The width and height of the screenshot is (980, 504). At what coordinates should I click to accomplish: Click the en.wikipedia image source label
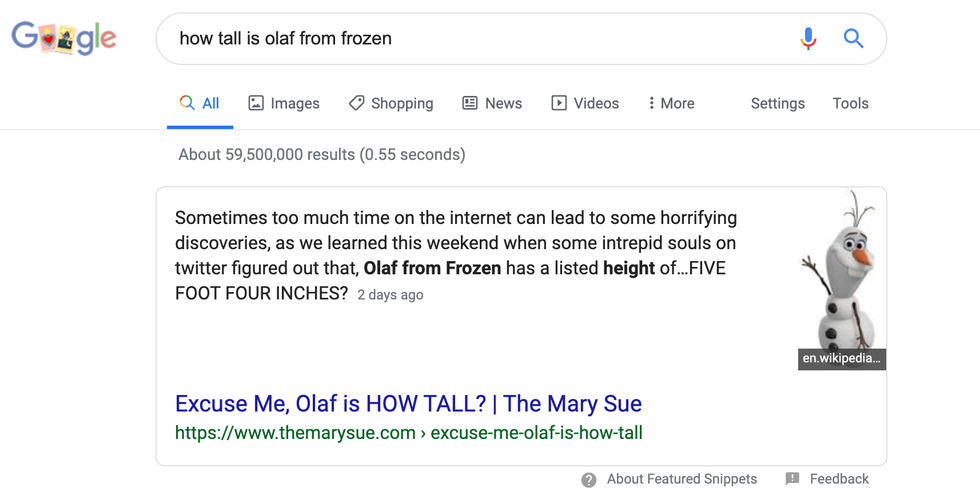point(841,358)
